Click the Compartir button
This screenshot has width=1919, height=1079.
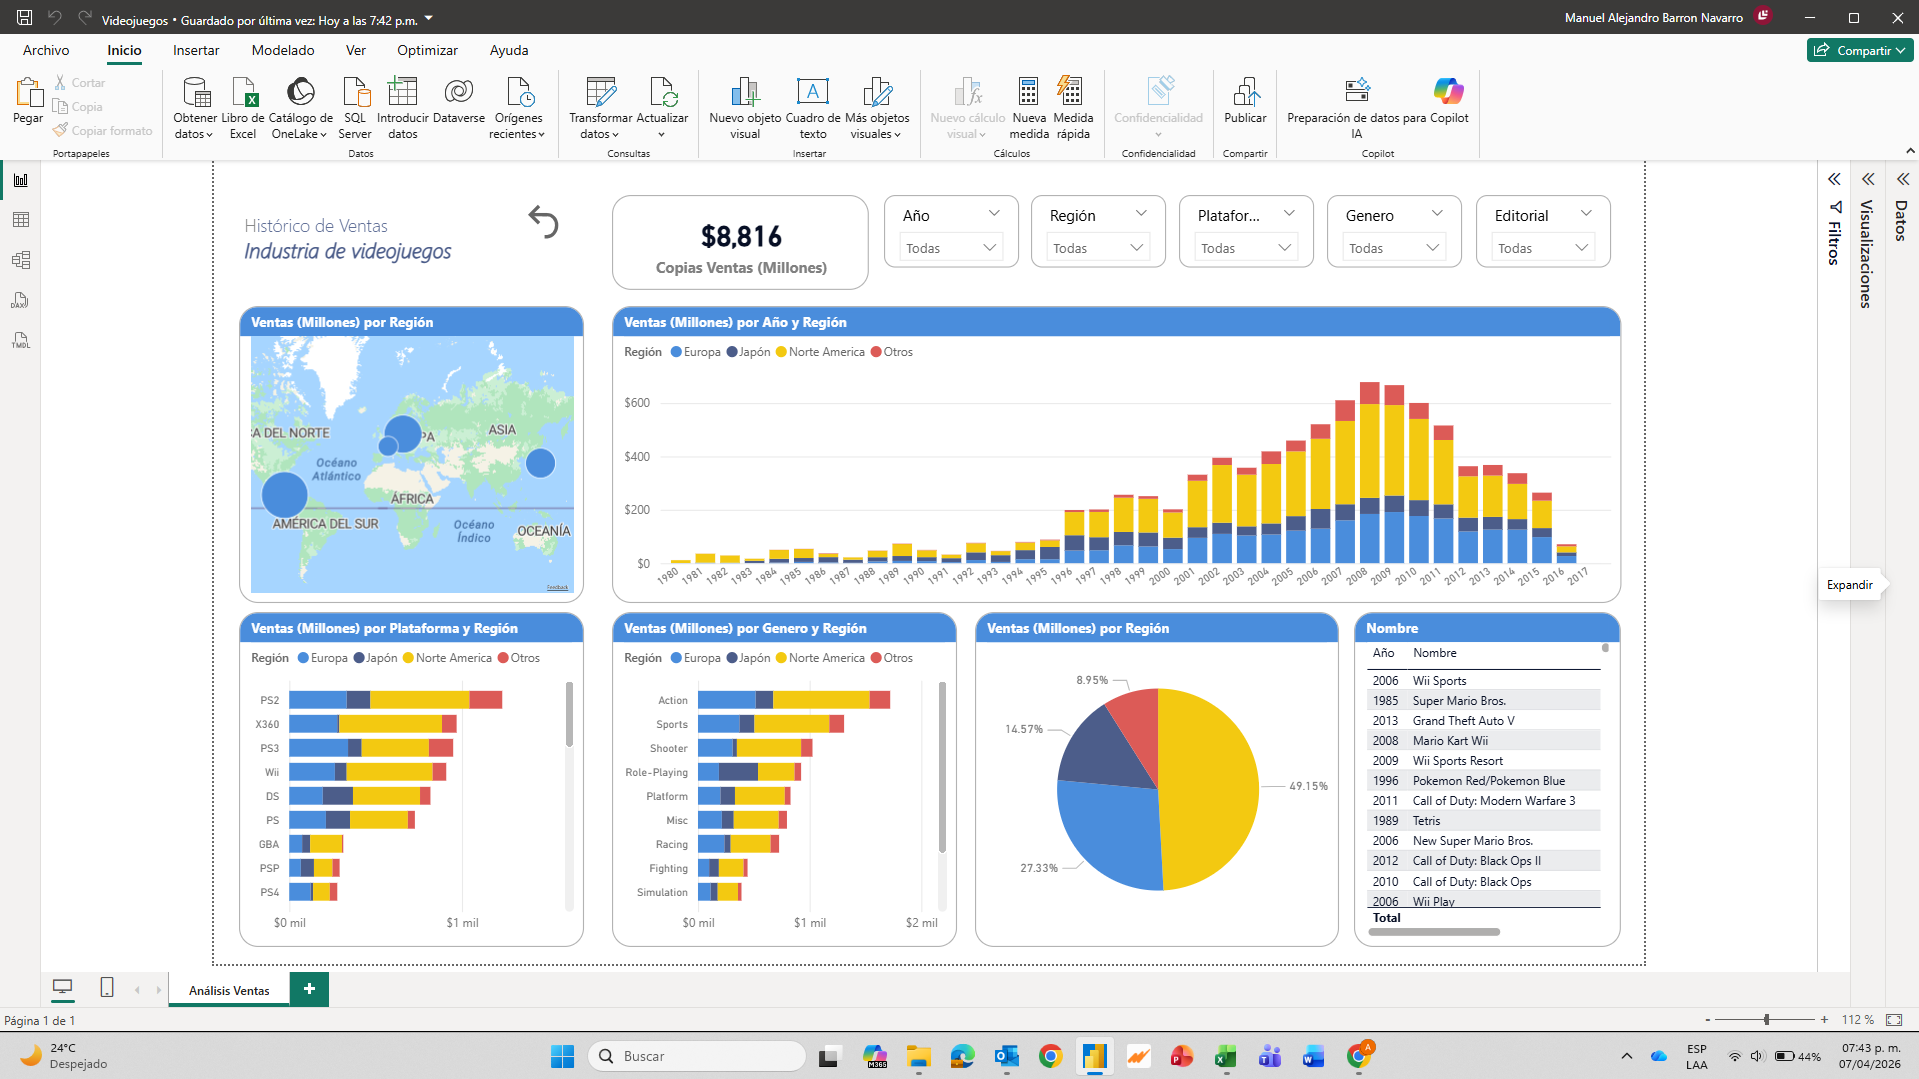pos(1860,50)
